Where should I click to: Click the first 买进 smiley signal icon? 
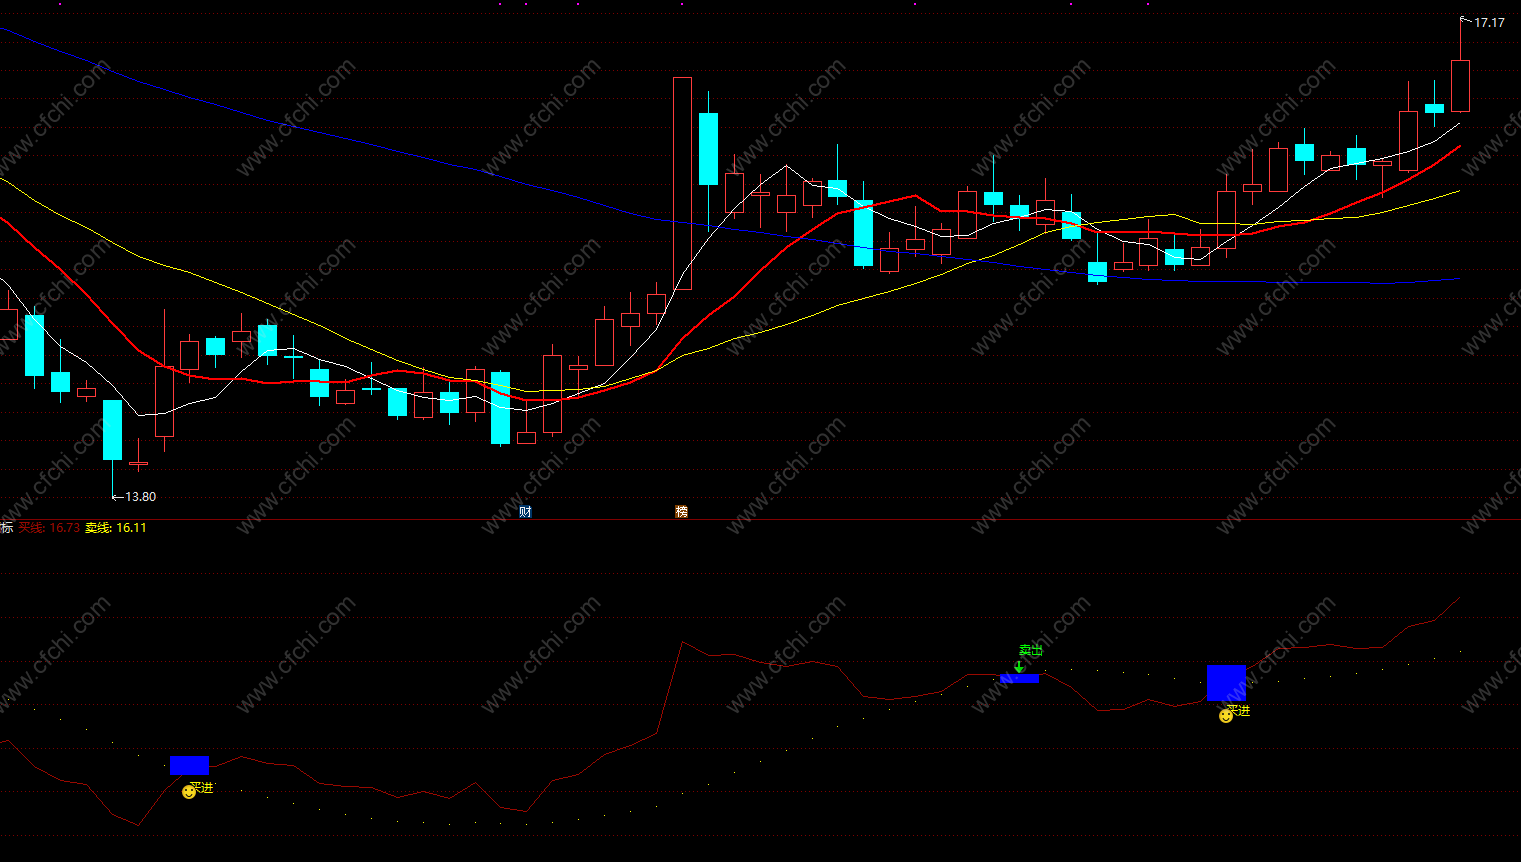coord(189,792)
